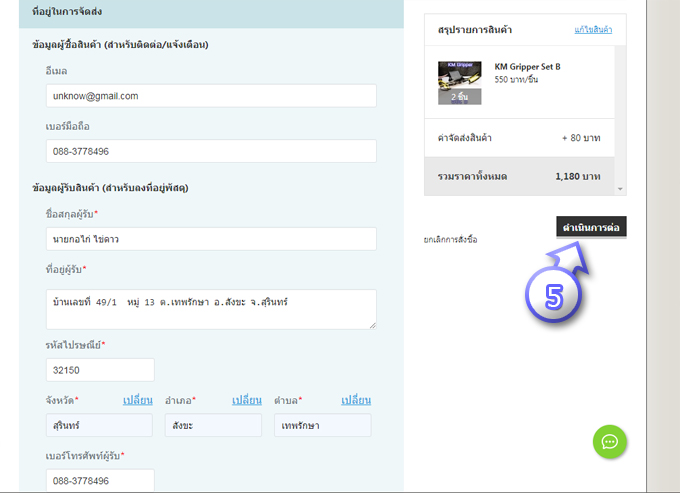Click เปลี่ยน link next to อำเภอ

click(247, 400)
